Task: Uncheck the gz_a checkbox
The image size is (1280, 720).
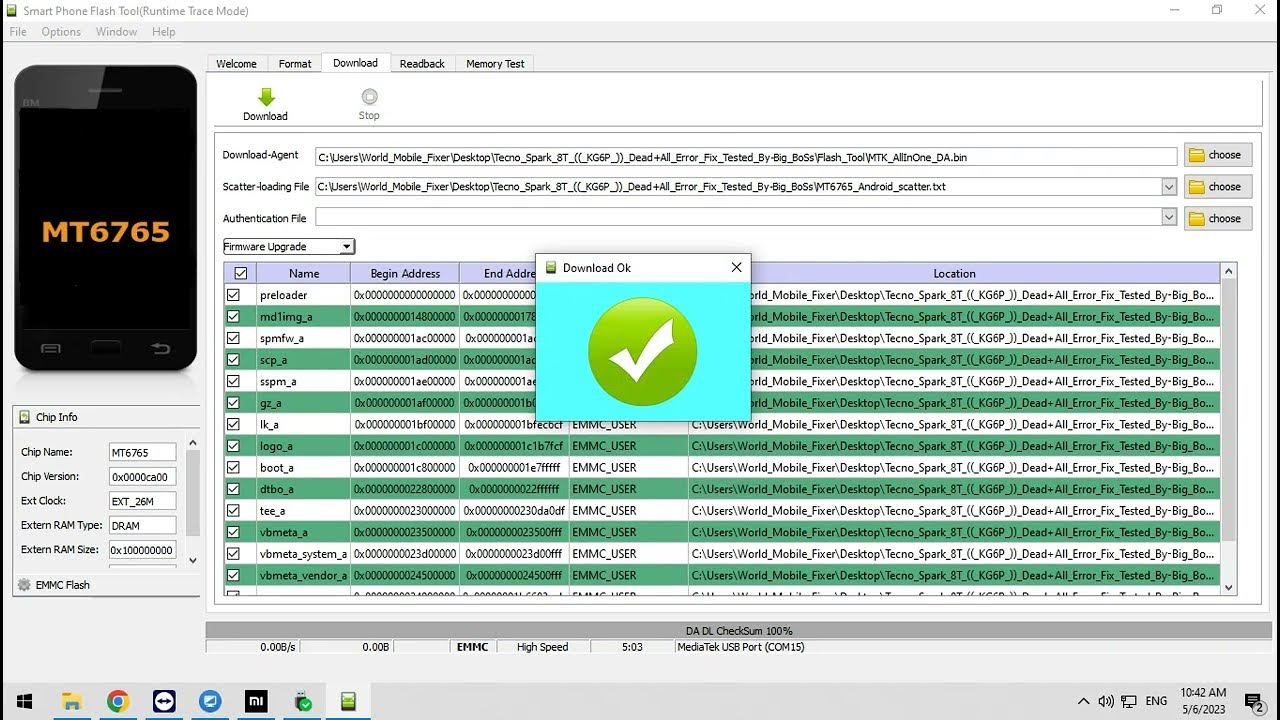Action: point(233,402)
